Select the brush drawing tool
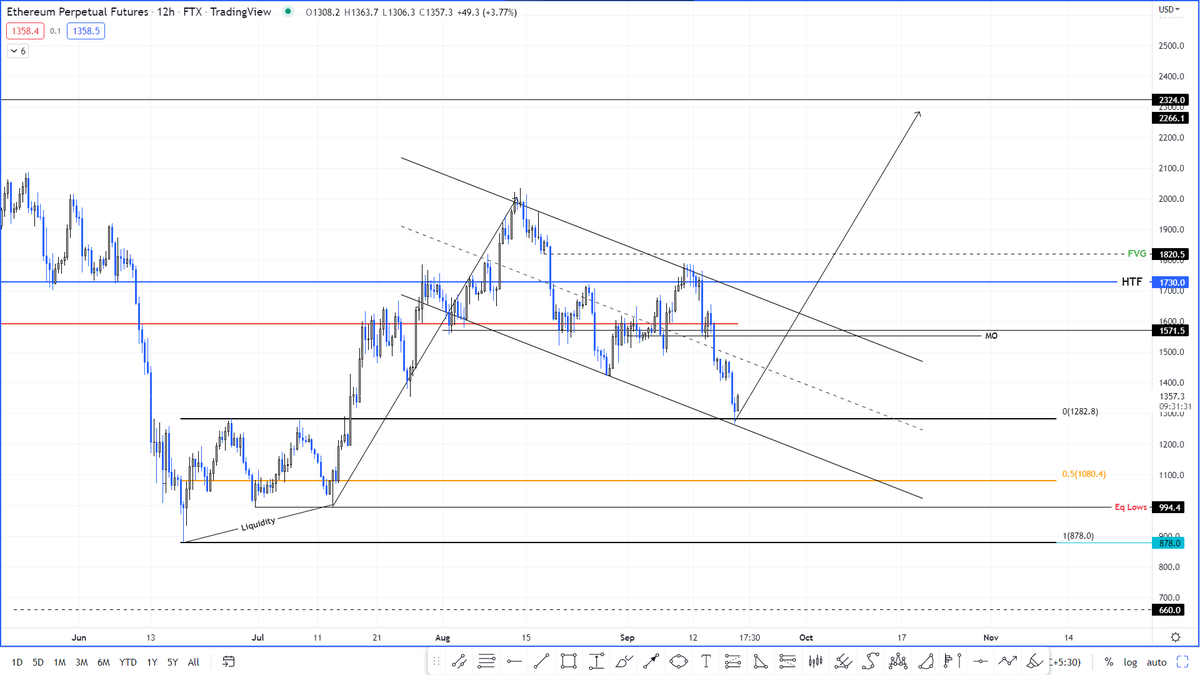1200x675 pixels. [x=624, y=661]
